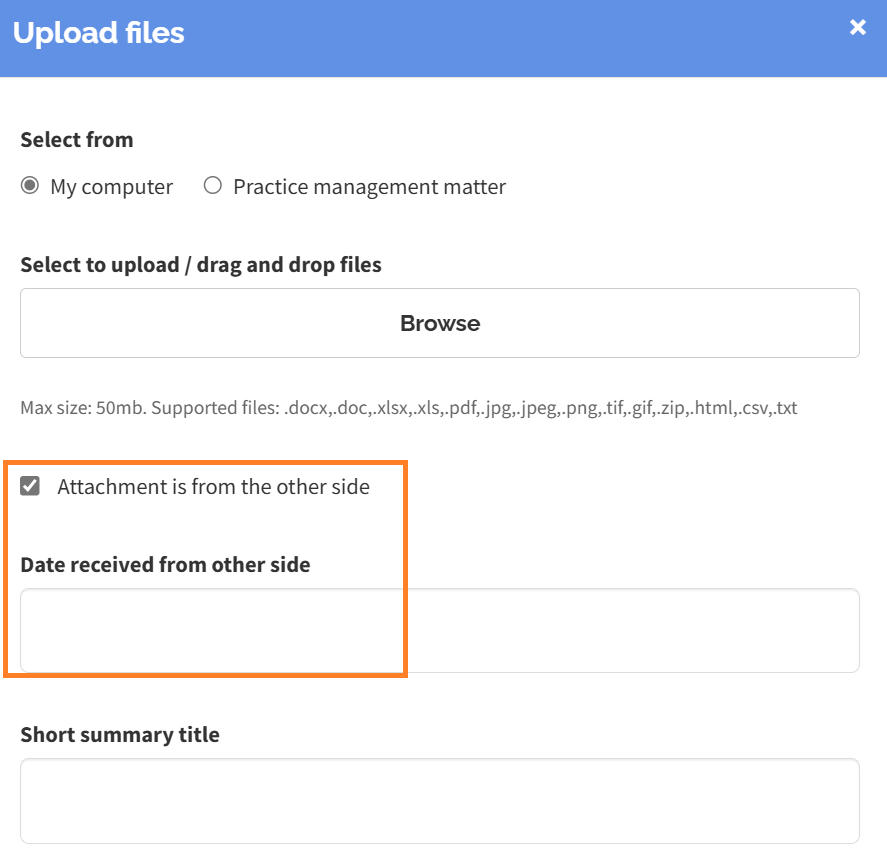Click the 'My computer' label text
This screenshot has height=854, width=887.
click(111, 187)
